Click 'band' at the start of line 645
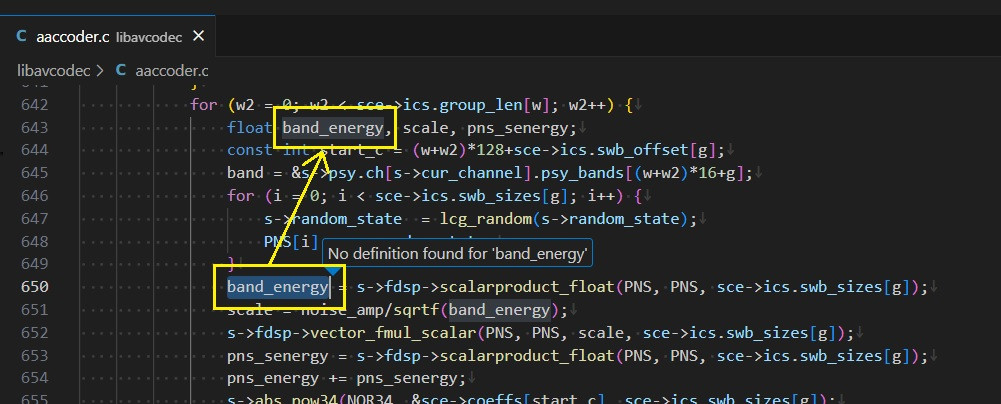Screen dimensions: 1001x404 point(245,173)
